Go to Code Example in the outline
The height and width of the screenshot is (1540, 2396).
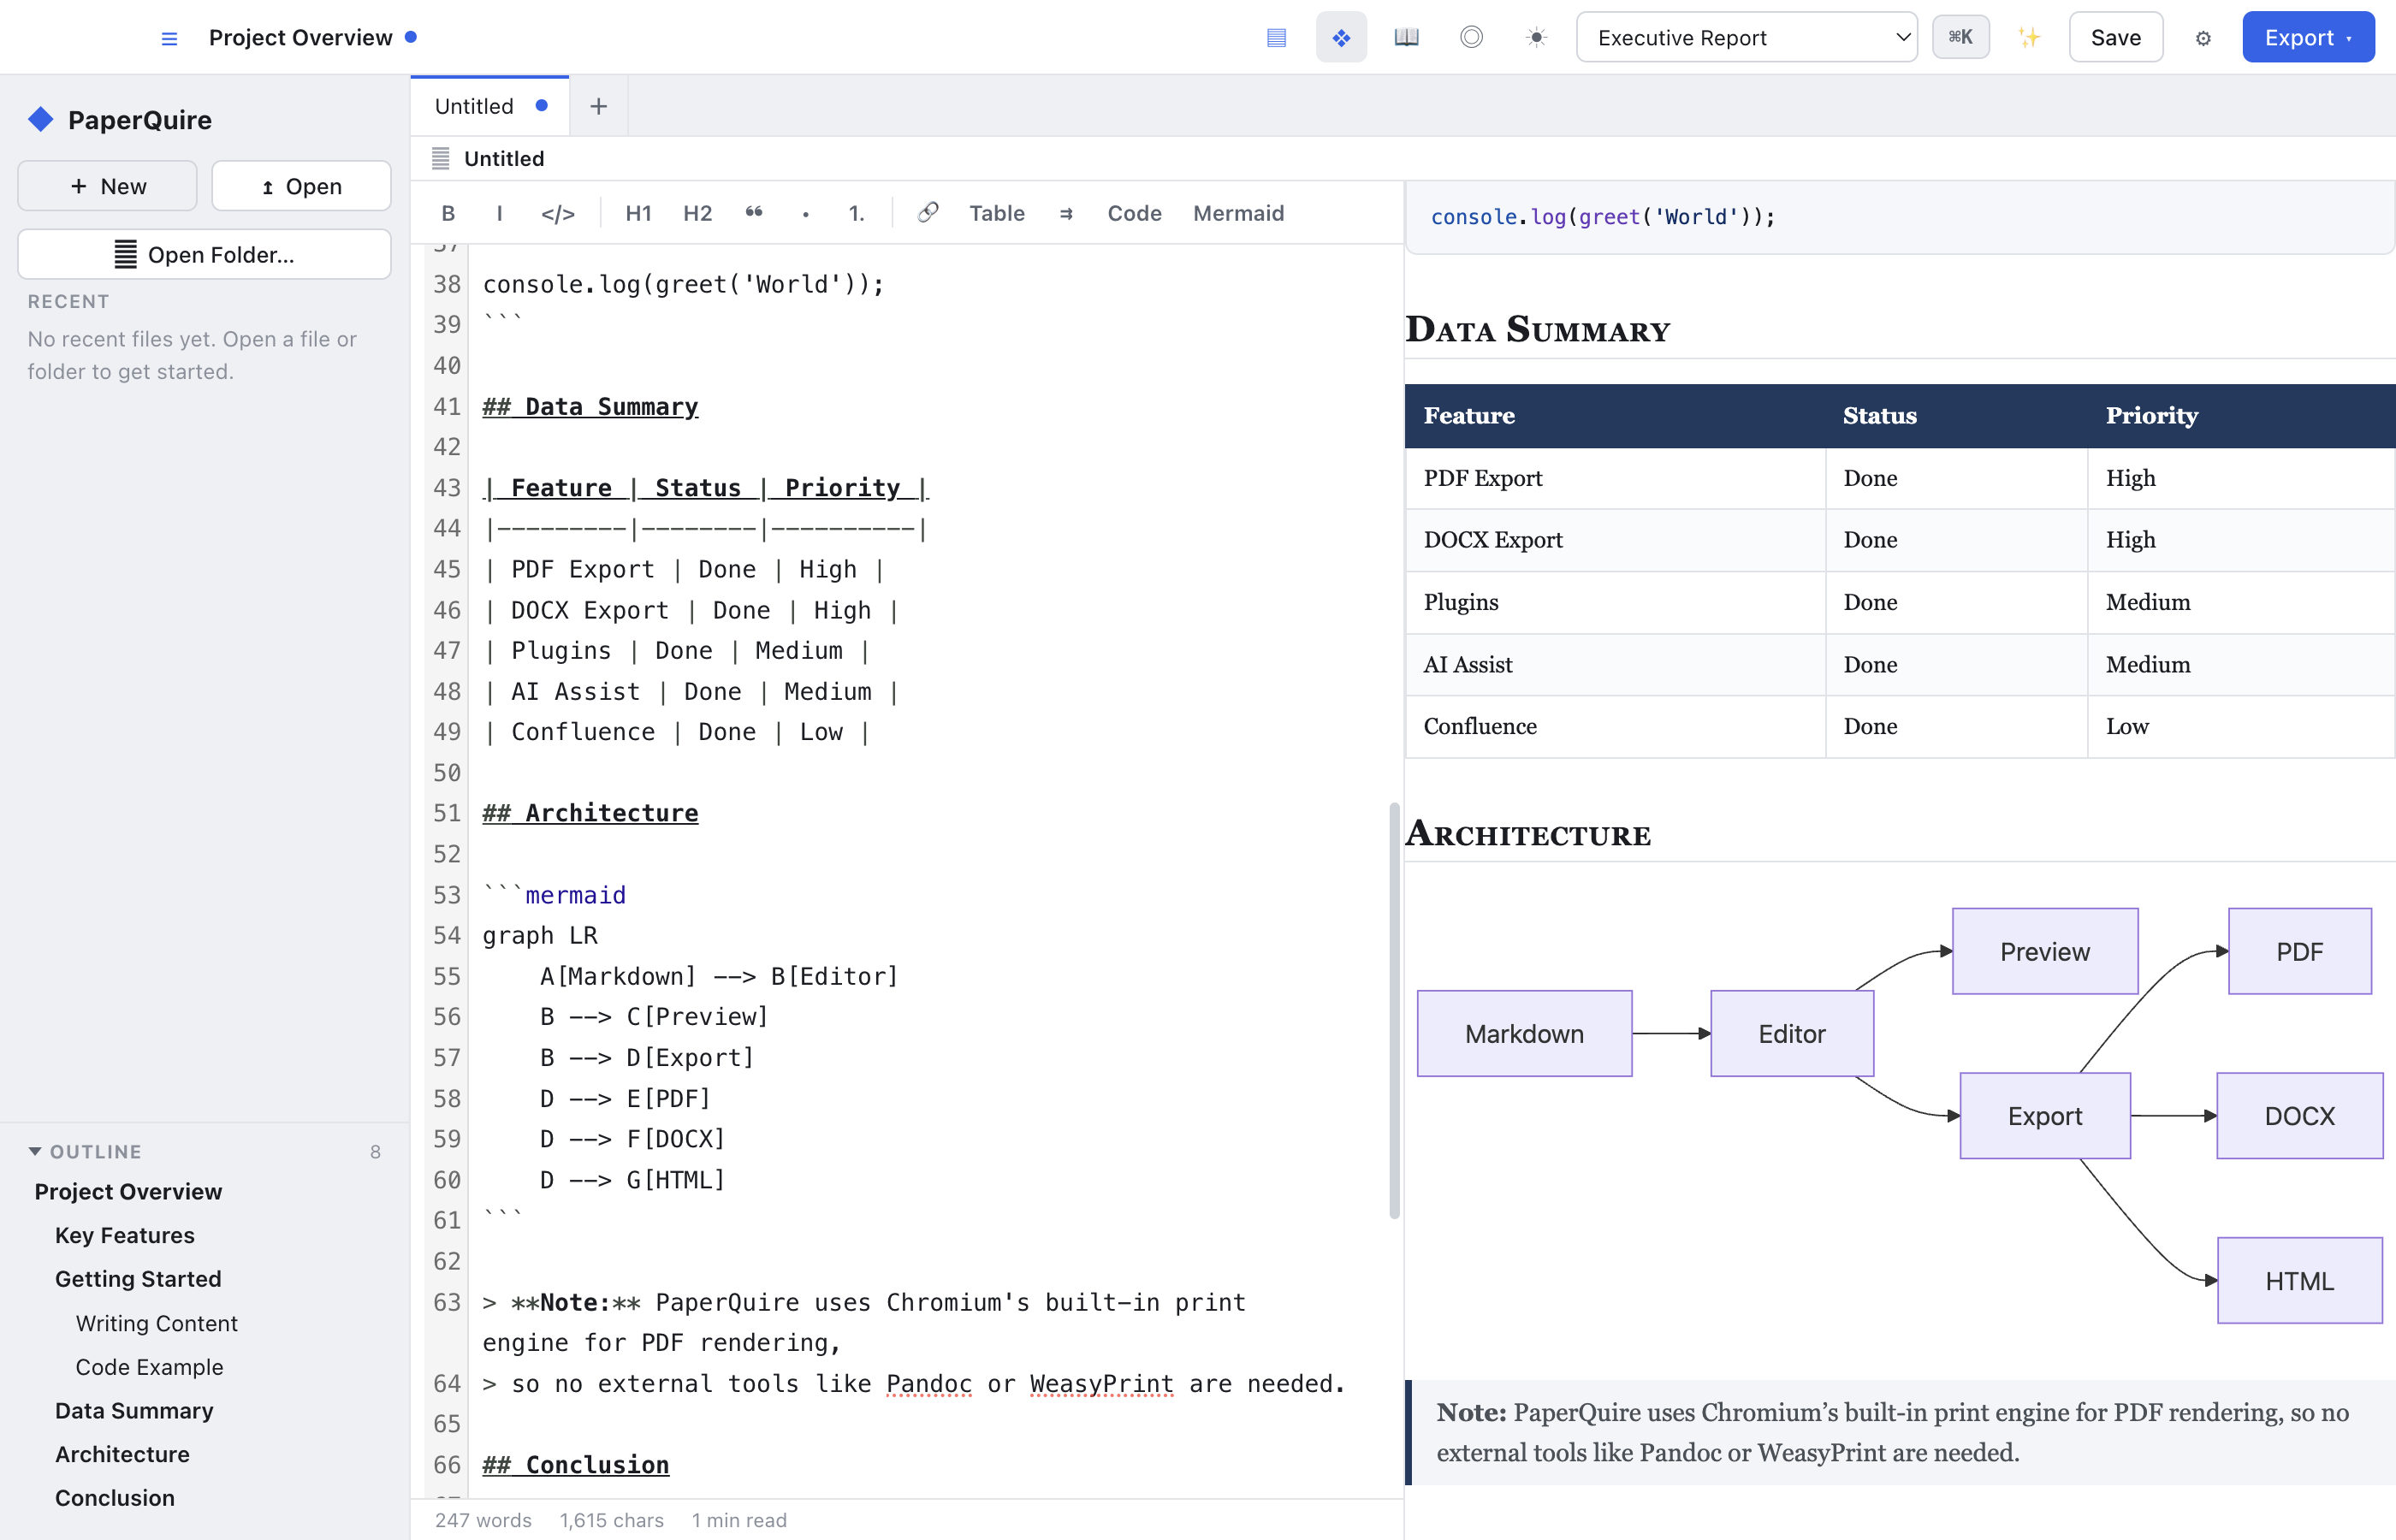(150, 1367)
